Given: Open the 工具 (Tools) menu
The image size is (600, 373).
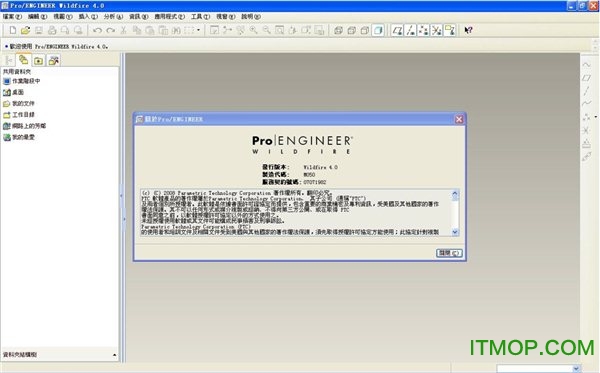Looking at the screenshot, I should [200, 16].
